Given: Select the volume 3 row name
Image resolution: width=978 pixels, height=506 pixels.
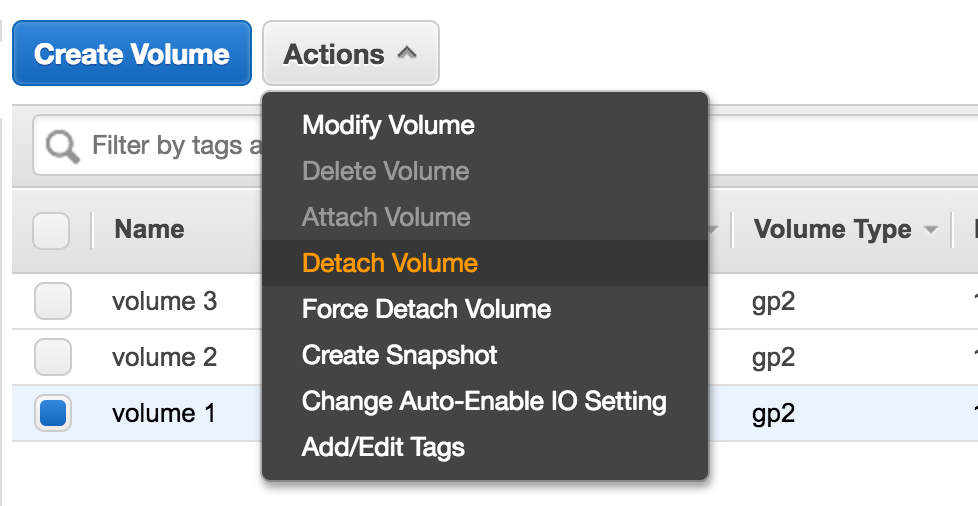Looking at the screenshot, I should 165,301.
